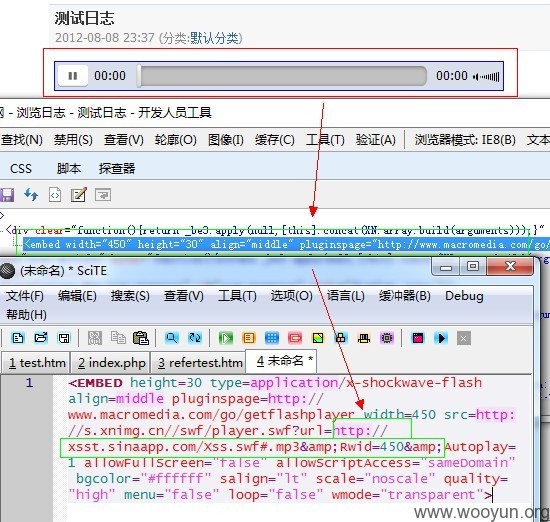
Task: Maximize the SciTE window
Action: pyautogui.click(x=472, y=267)
